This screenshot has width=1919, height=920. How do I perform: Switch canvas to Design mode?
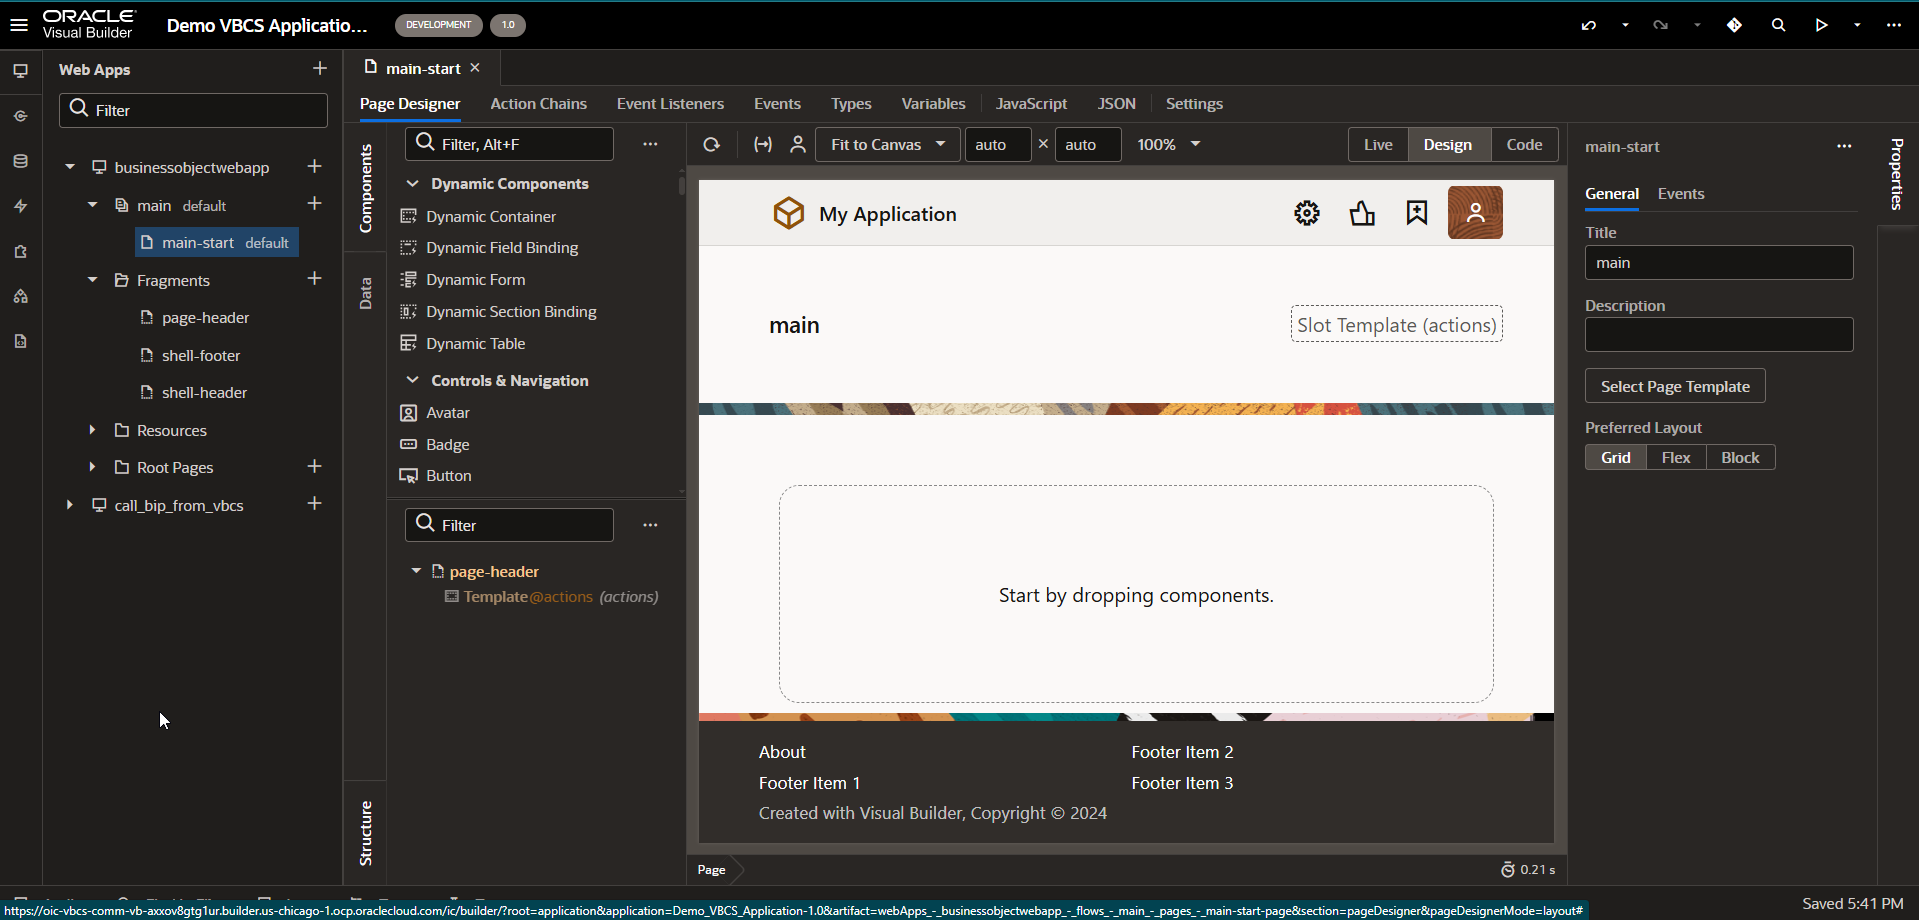pos(1448,144)
